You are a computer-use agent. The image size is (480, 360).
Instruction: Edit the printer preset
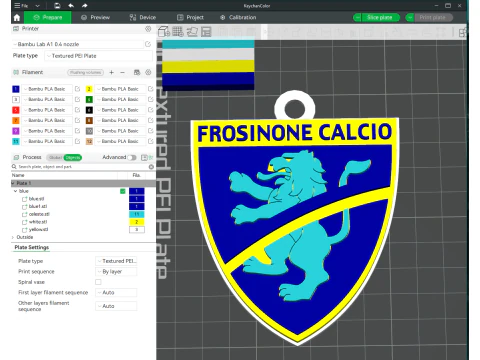tap(148, 44)
